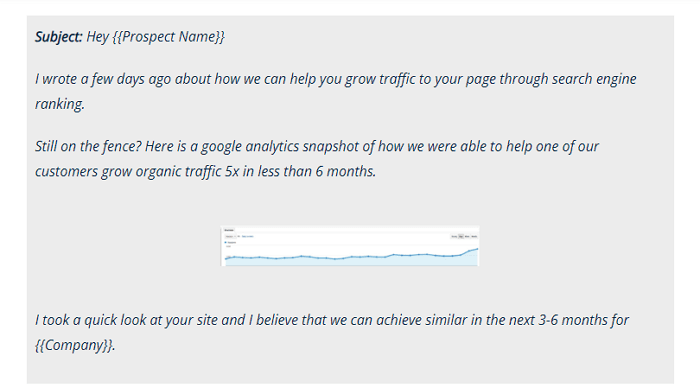Click the bold 'Subject:' label
Viewport: 700px width, 388px height.
(59, 37)
